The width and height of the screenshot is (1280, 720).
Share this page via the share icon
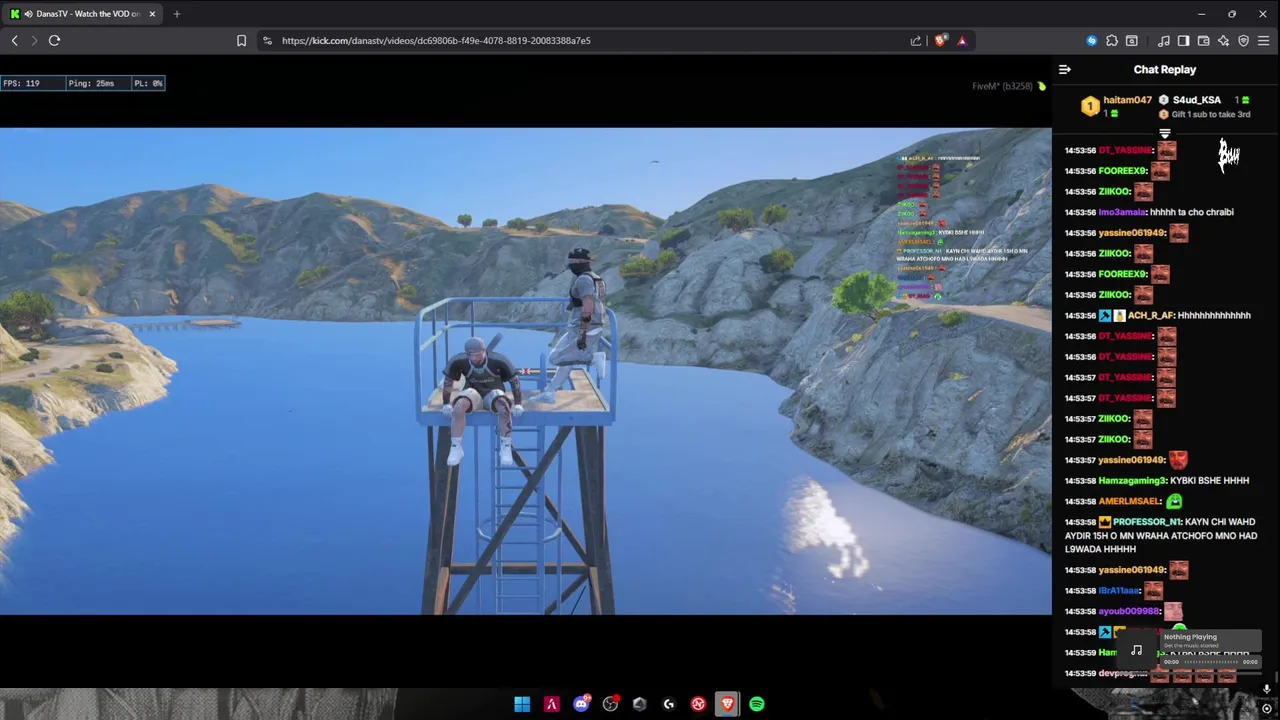coord(916,41)
